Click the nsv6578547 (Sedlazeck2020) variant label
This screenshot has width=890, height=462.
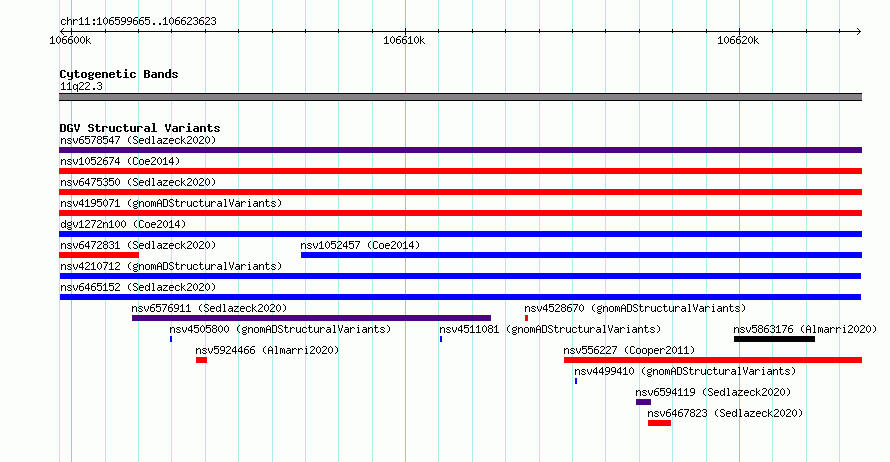[138, 140]
